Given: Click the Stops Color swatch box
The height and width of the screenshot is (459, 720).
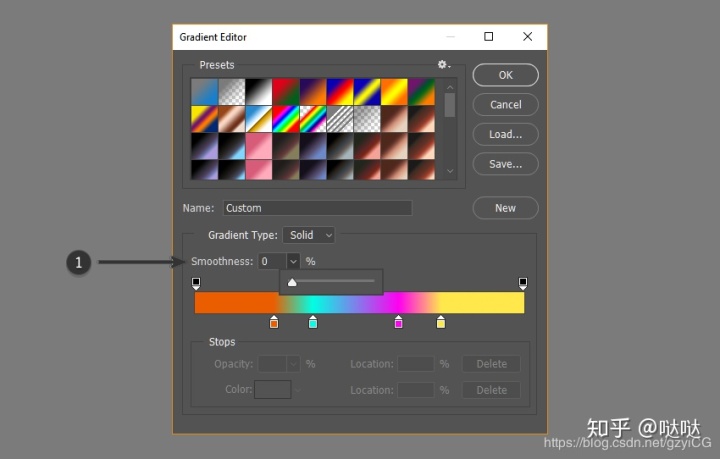Looking at the screenshot, I should (273, 389).
